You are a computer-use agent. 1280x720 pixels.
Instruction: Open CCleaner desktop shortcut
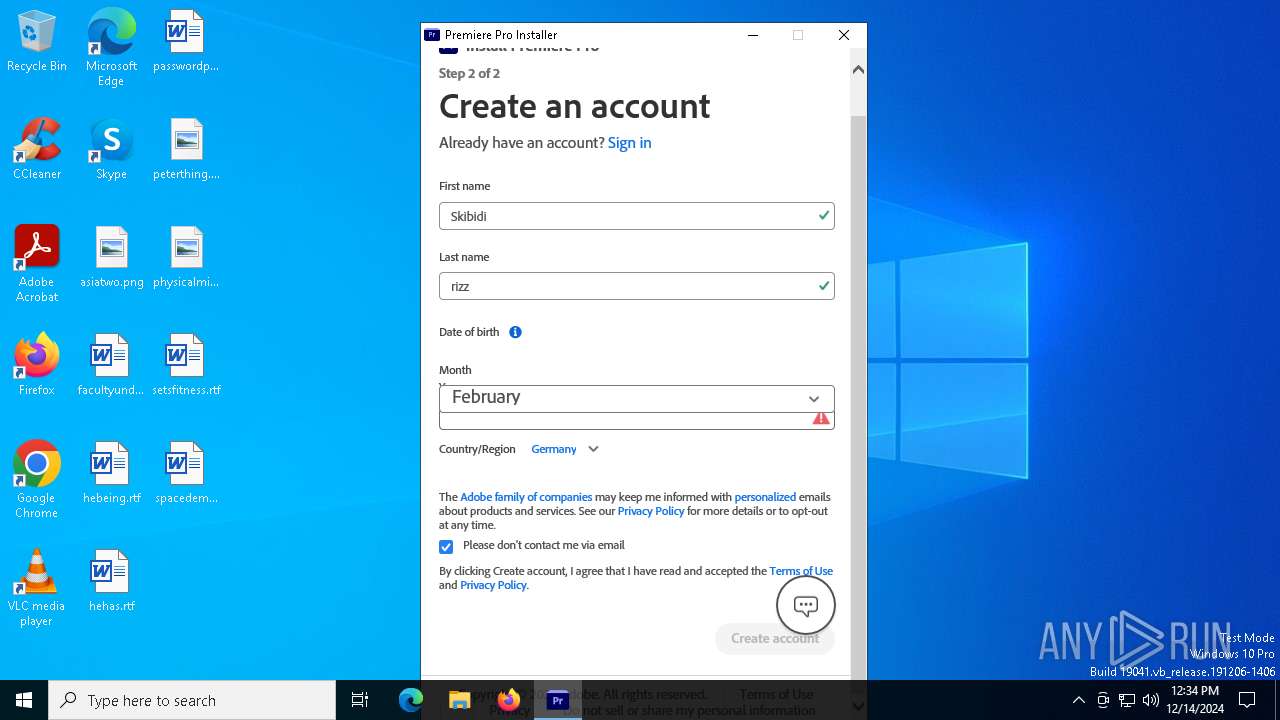tap(37, 150)
